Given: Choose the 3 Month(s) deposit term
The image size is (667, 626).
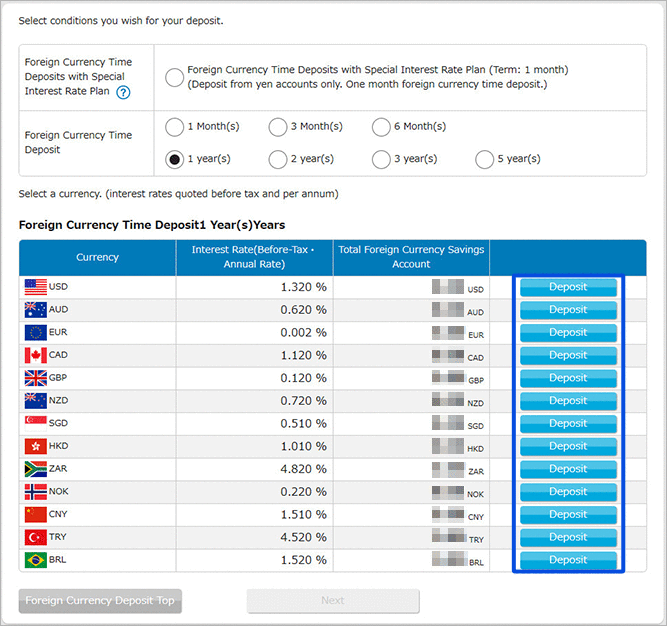Looking at the screenshot, I should [278, 127].
